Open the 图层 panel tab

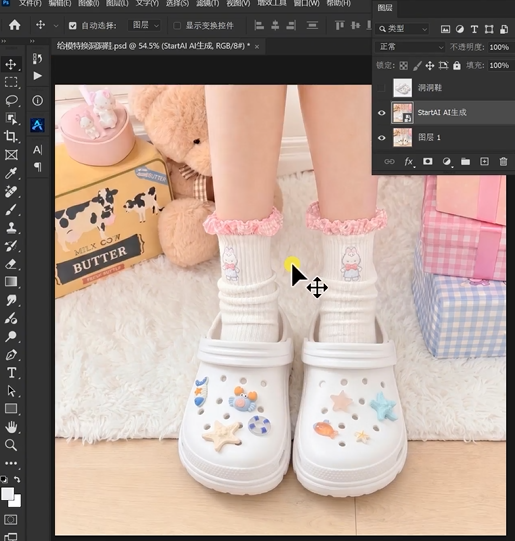385,8
